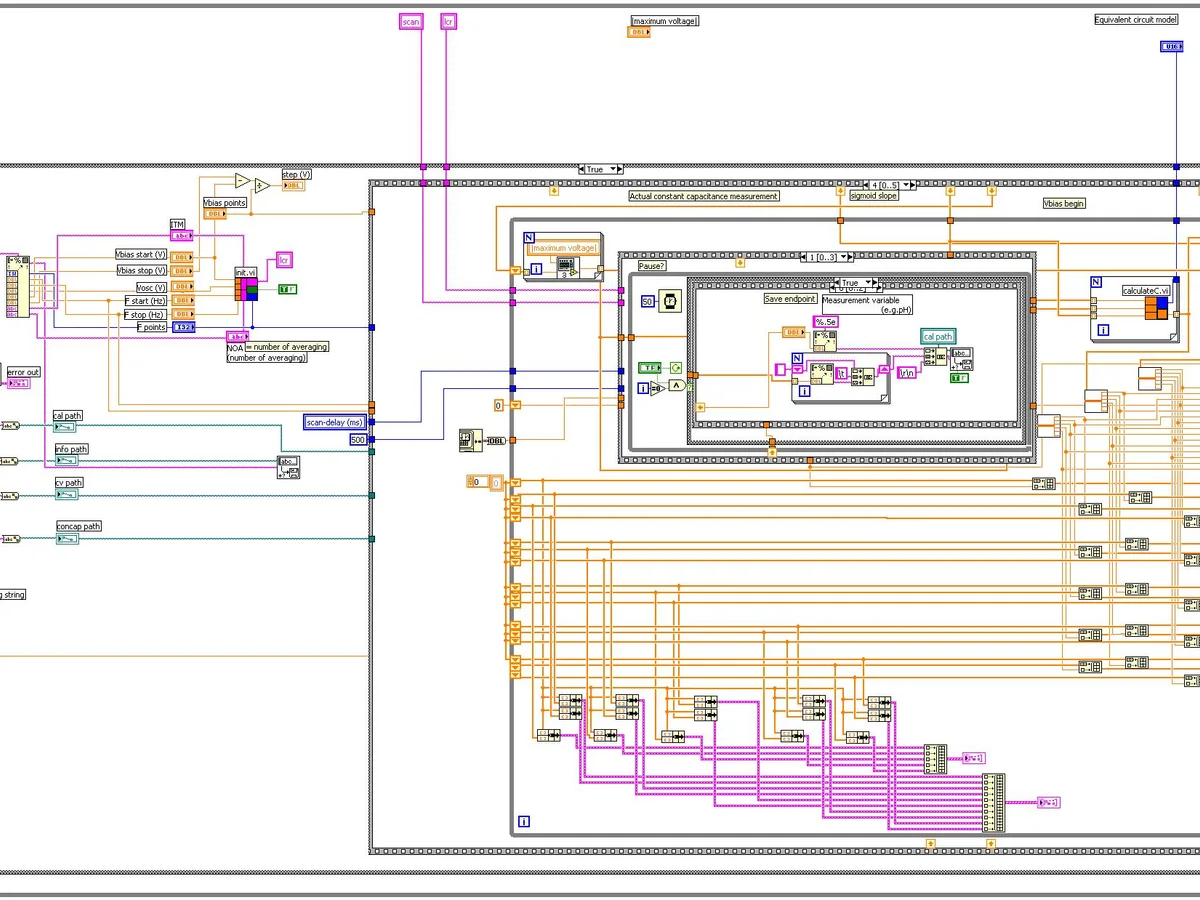Click the cal path control terminal at left

click(65, 426)
